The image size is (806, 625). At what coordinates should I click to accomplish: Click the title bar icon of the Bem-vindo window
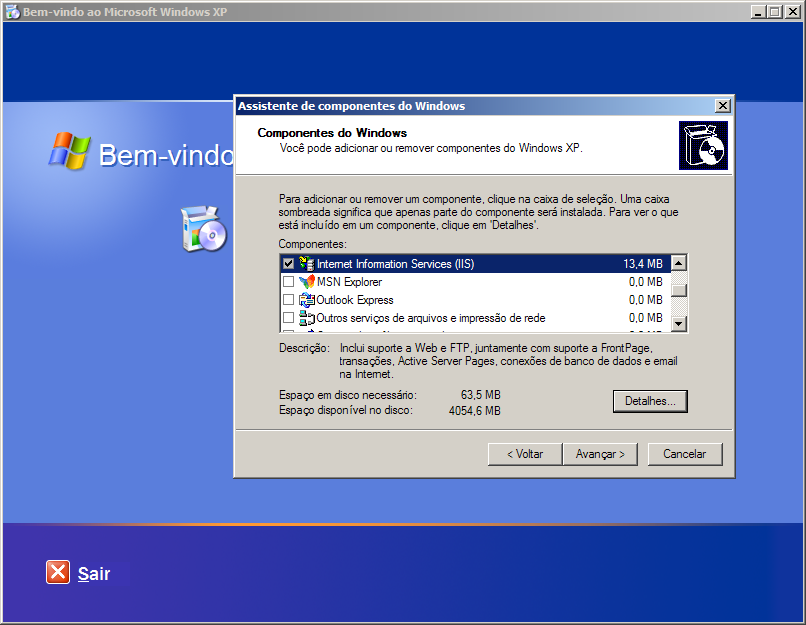[12, 11]
